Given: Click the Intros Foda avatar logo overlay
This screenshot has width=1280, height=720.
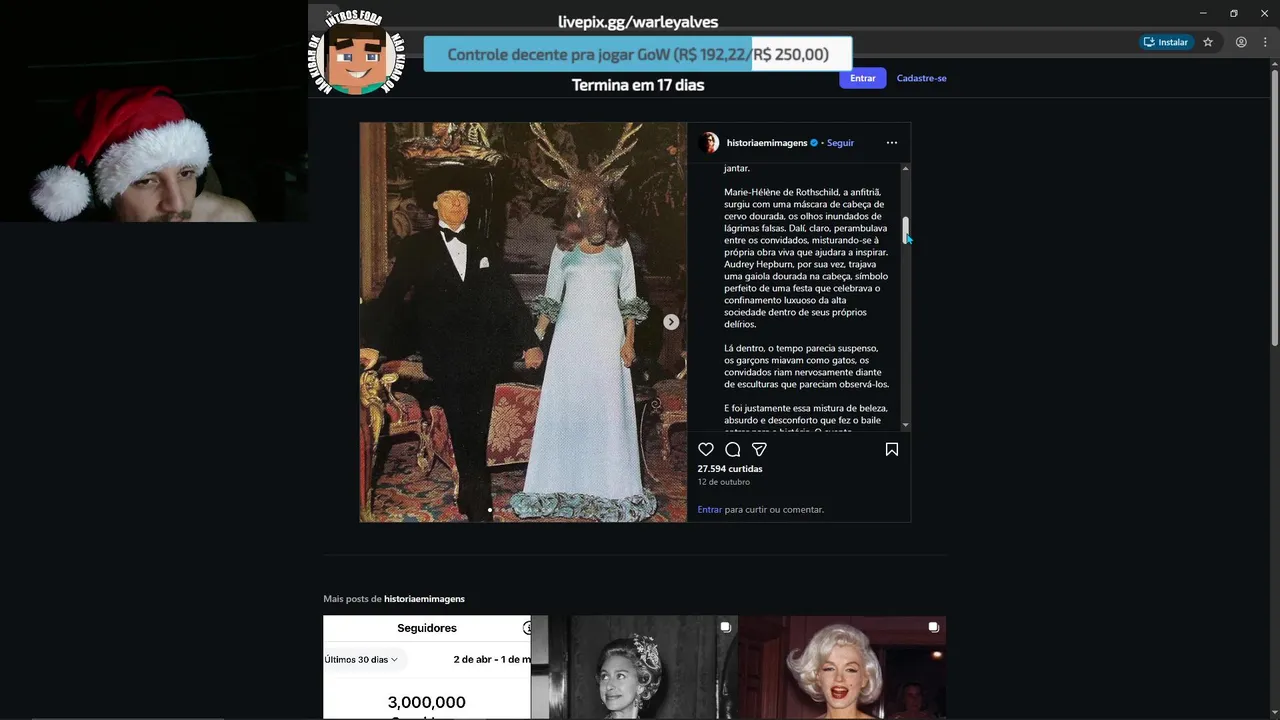Looking at the screenshot, I should (356, 52).
